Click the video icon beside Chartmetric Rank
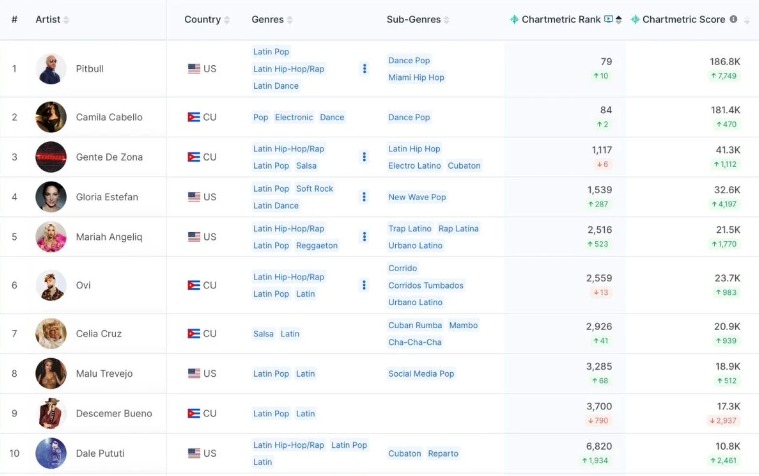 [608, 19]
